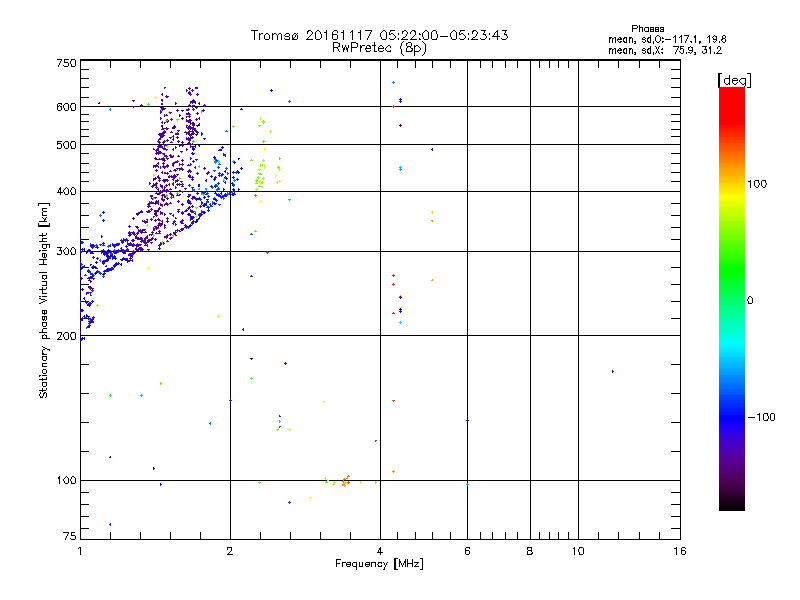Click the y-axis tick label '400'
This screenshot has height=600, width=800.
[66, 191]
